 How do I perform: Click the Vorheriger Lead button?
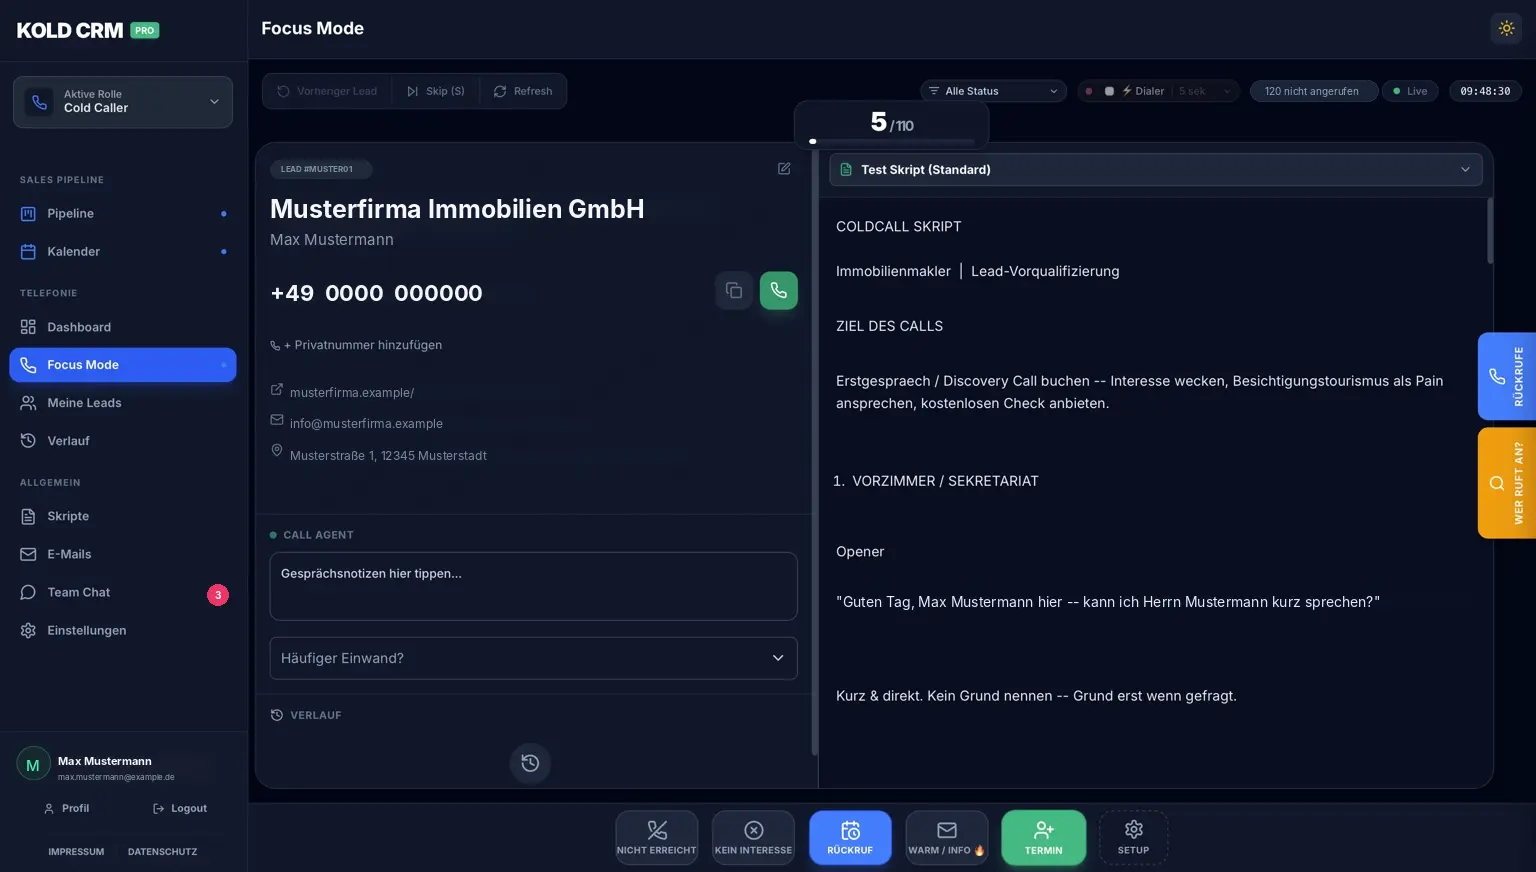click(x=327, y=91)
